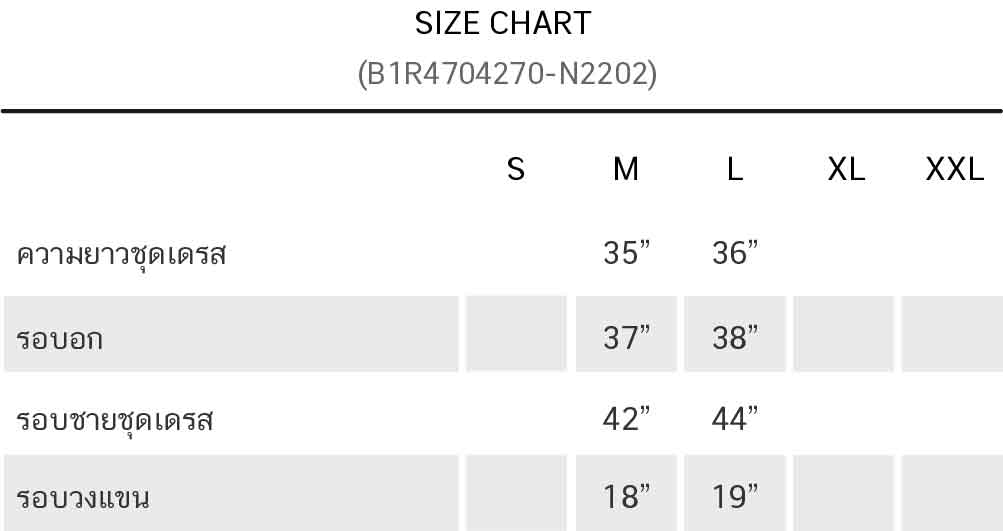
Task: Click the 42” hem value
Action: (x=626, y=419)
